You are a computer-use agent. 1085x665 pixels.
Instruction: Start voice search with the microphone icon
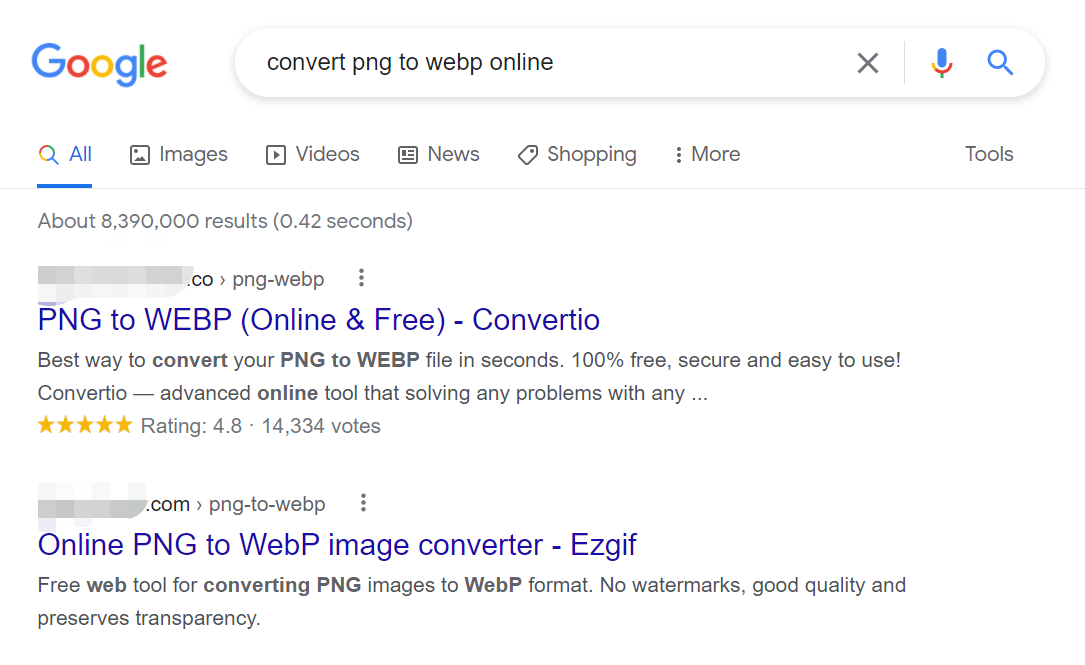pyautogui.click(x=940, y=62)
